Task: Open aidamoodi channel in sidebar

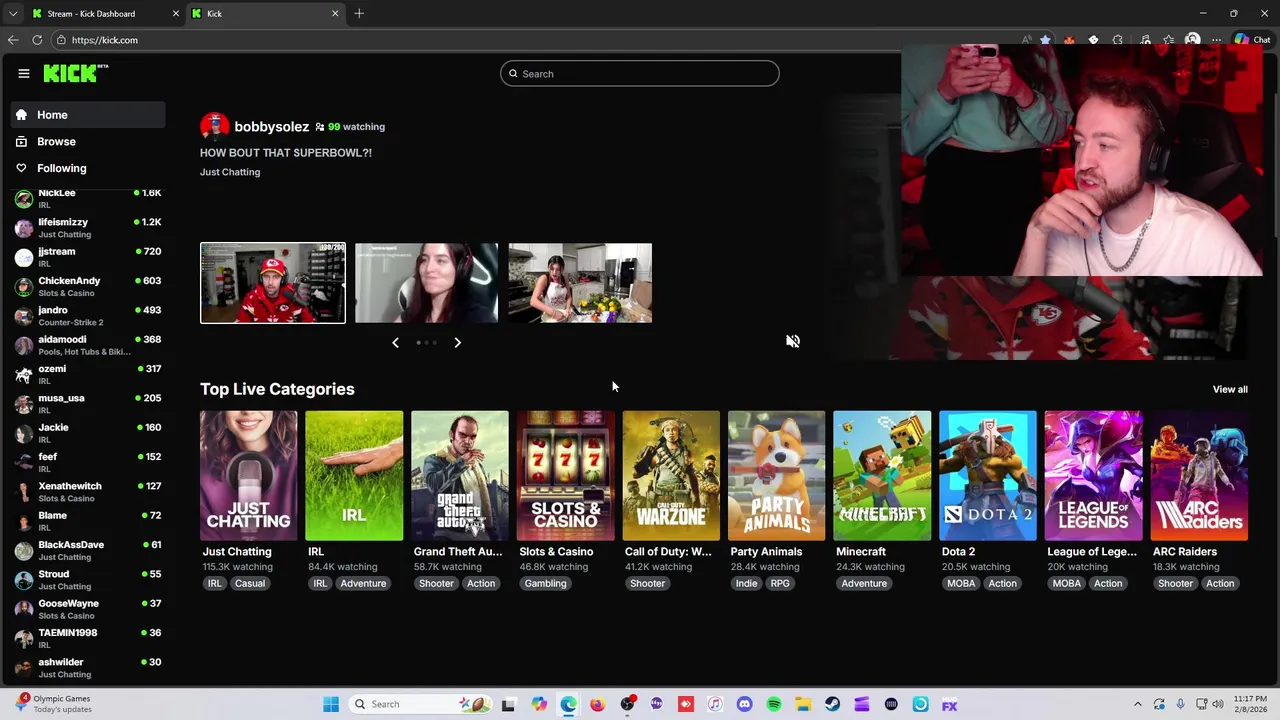Action: click(88, 345)
